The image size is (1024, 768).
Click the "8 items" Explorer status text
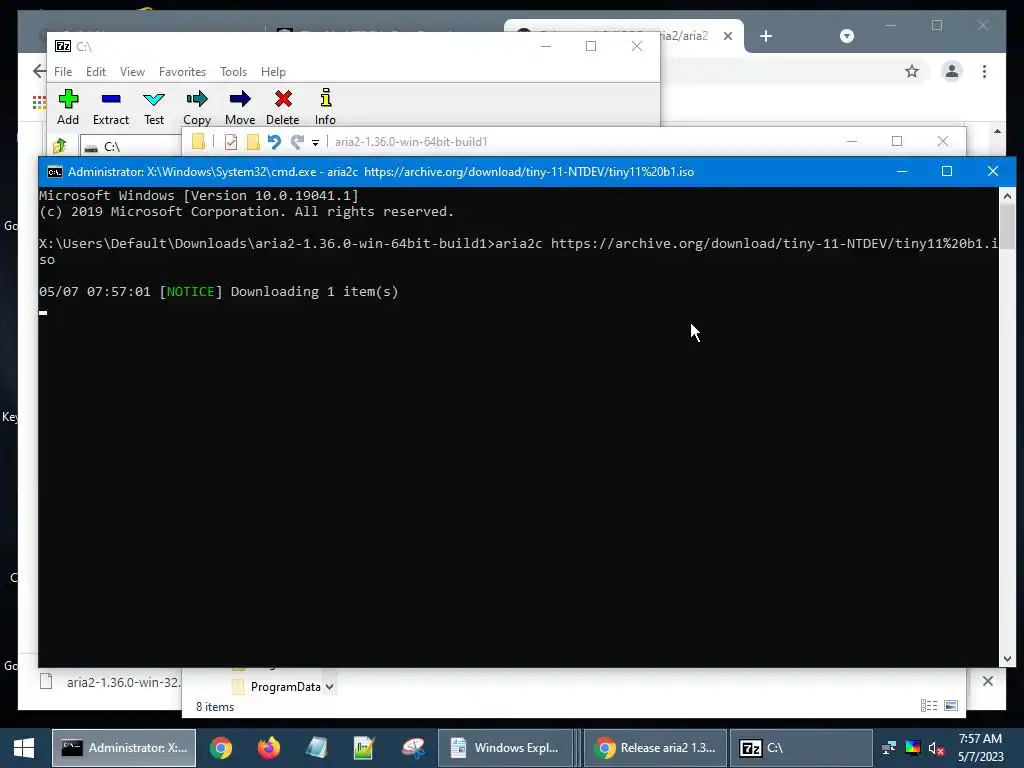click(x=215, y=707)
